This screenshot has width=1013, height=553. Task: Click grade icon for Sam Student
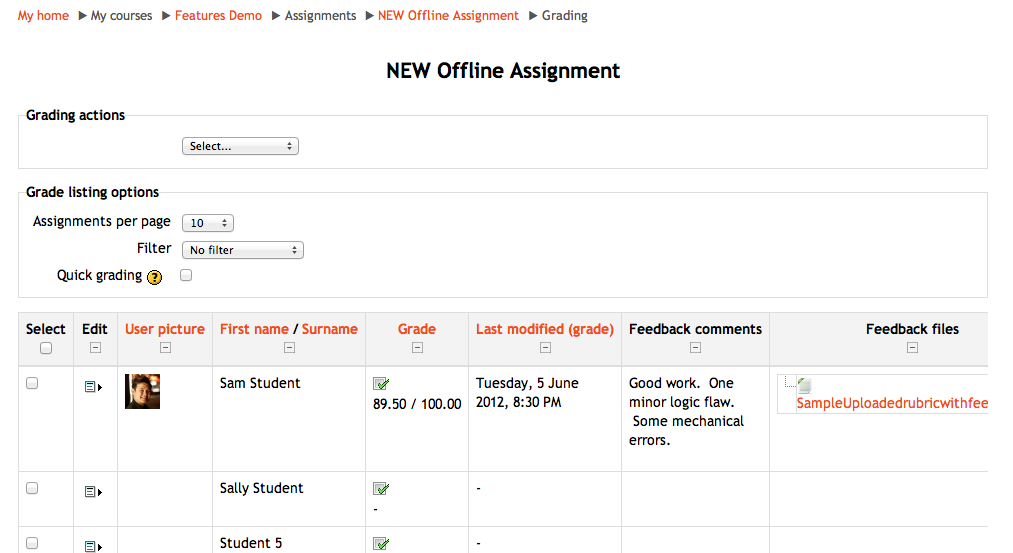[381, 384]
